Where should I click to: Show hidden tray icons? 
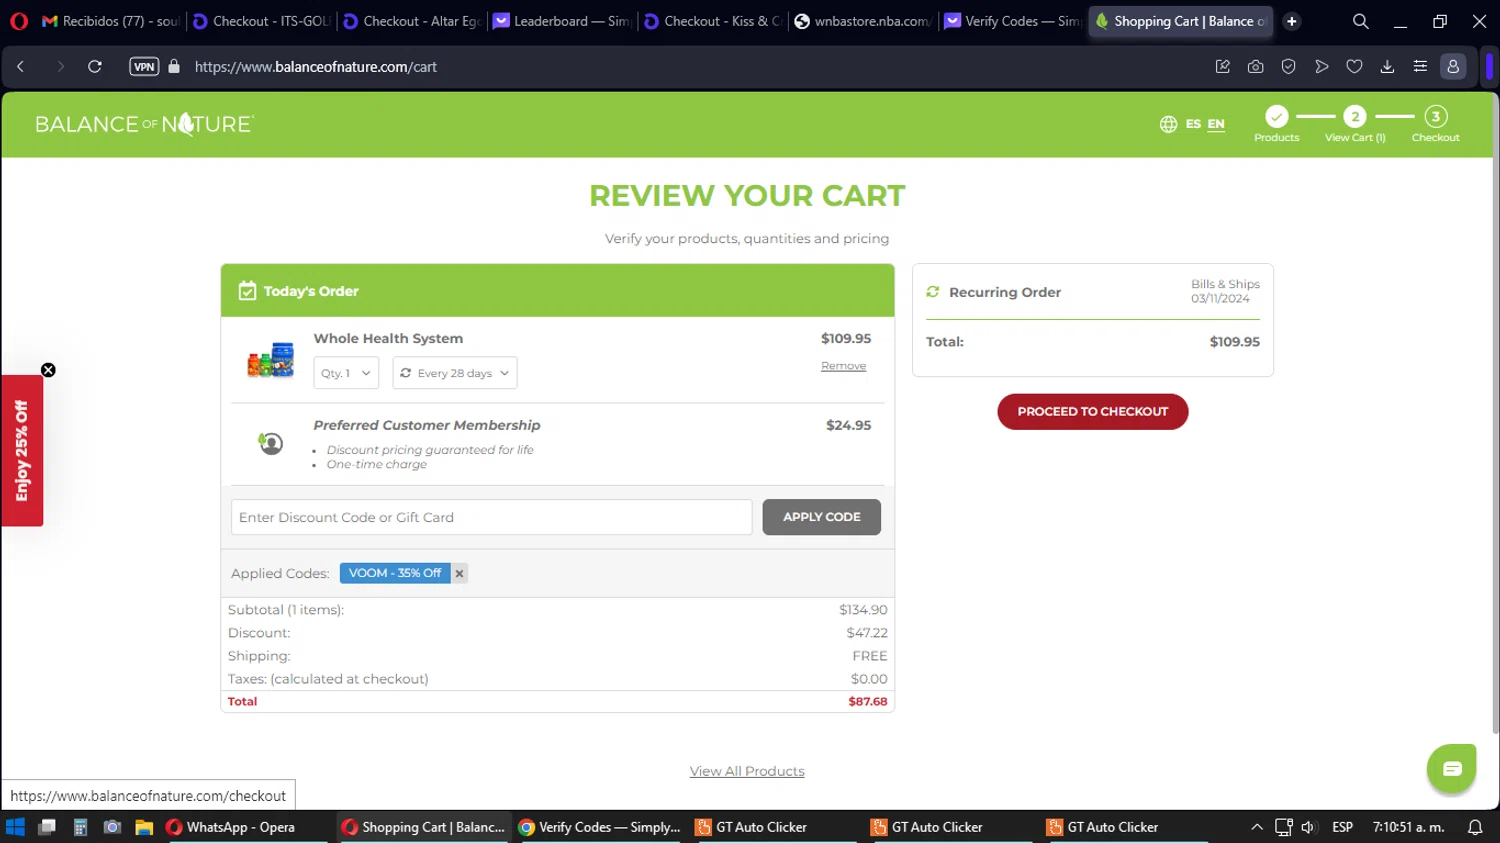[1257, 827]
